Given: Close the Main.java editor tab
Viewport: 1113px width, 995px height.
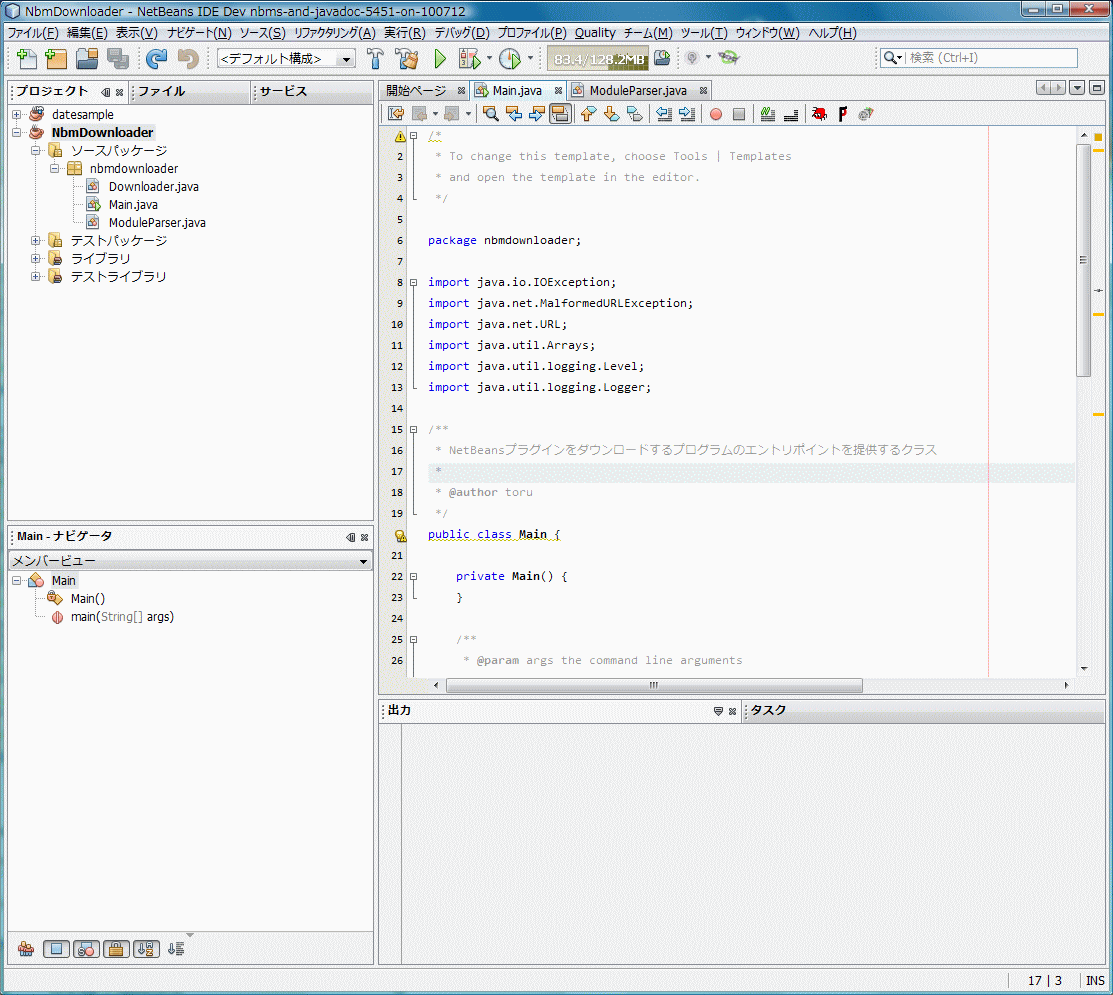Looking at the screenshot, I should [x=559, y=91].
